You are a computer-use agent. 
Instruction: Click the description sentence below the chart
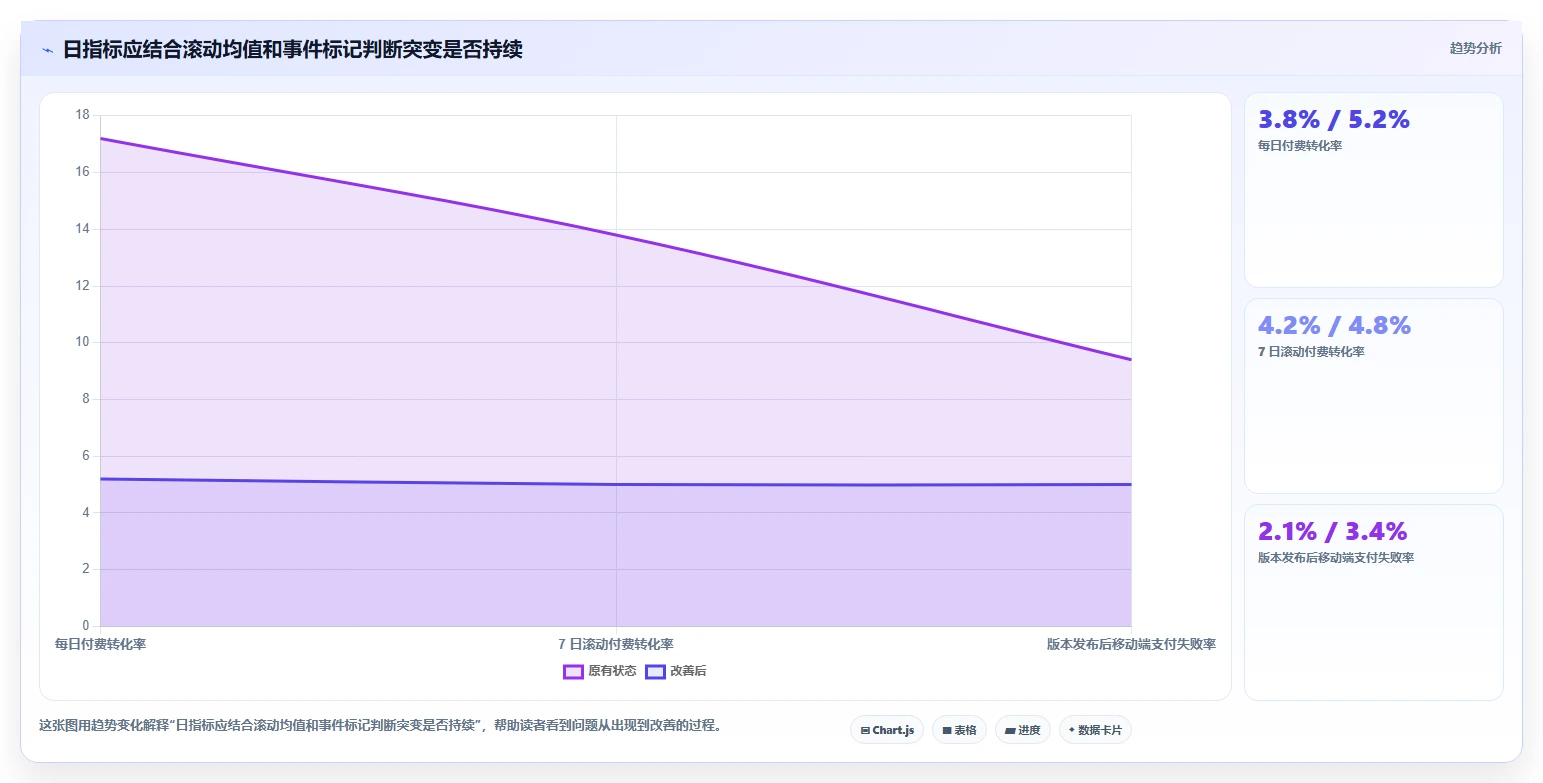click(x=380, y=726)
